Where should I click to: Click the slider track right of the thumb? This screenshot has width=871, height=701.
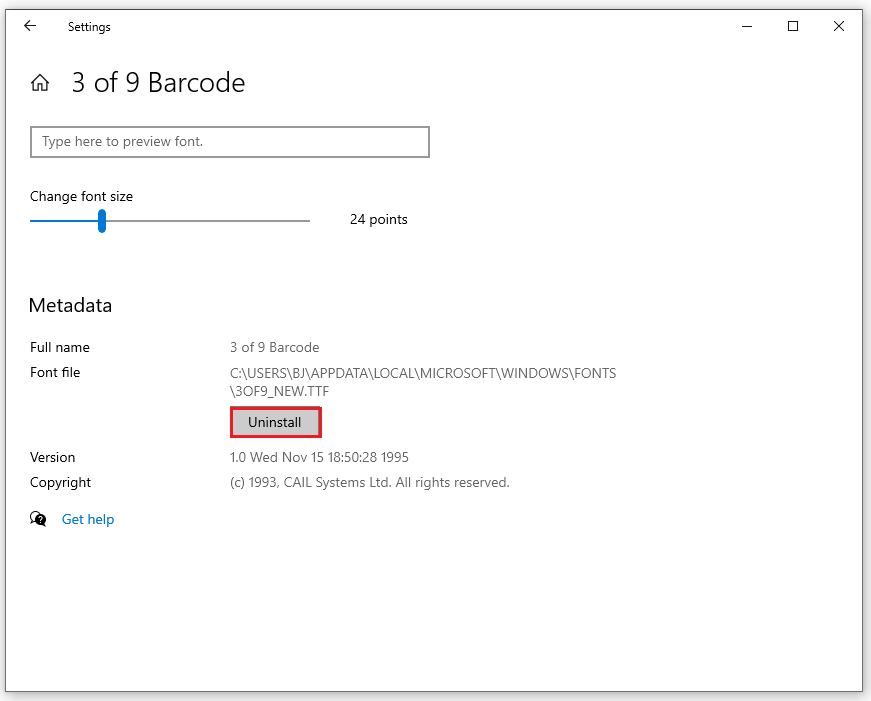210,220
